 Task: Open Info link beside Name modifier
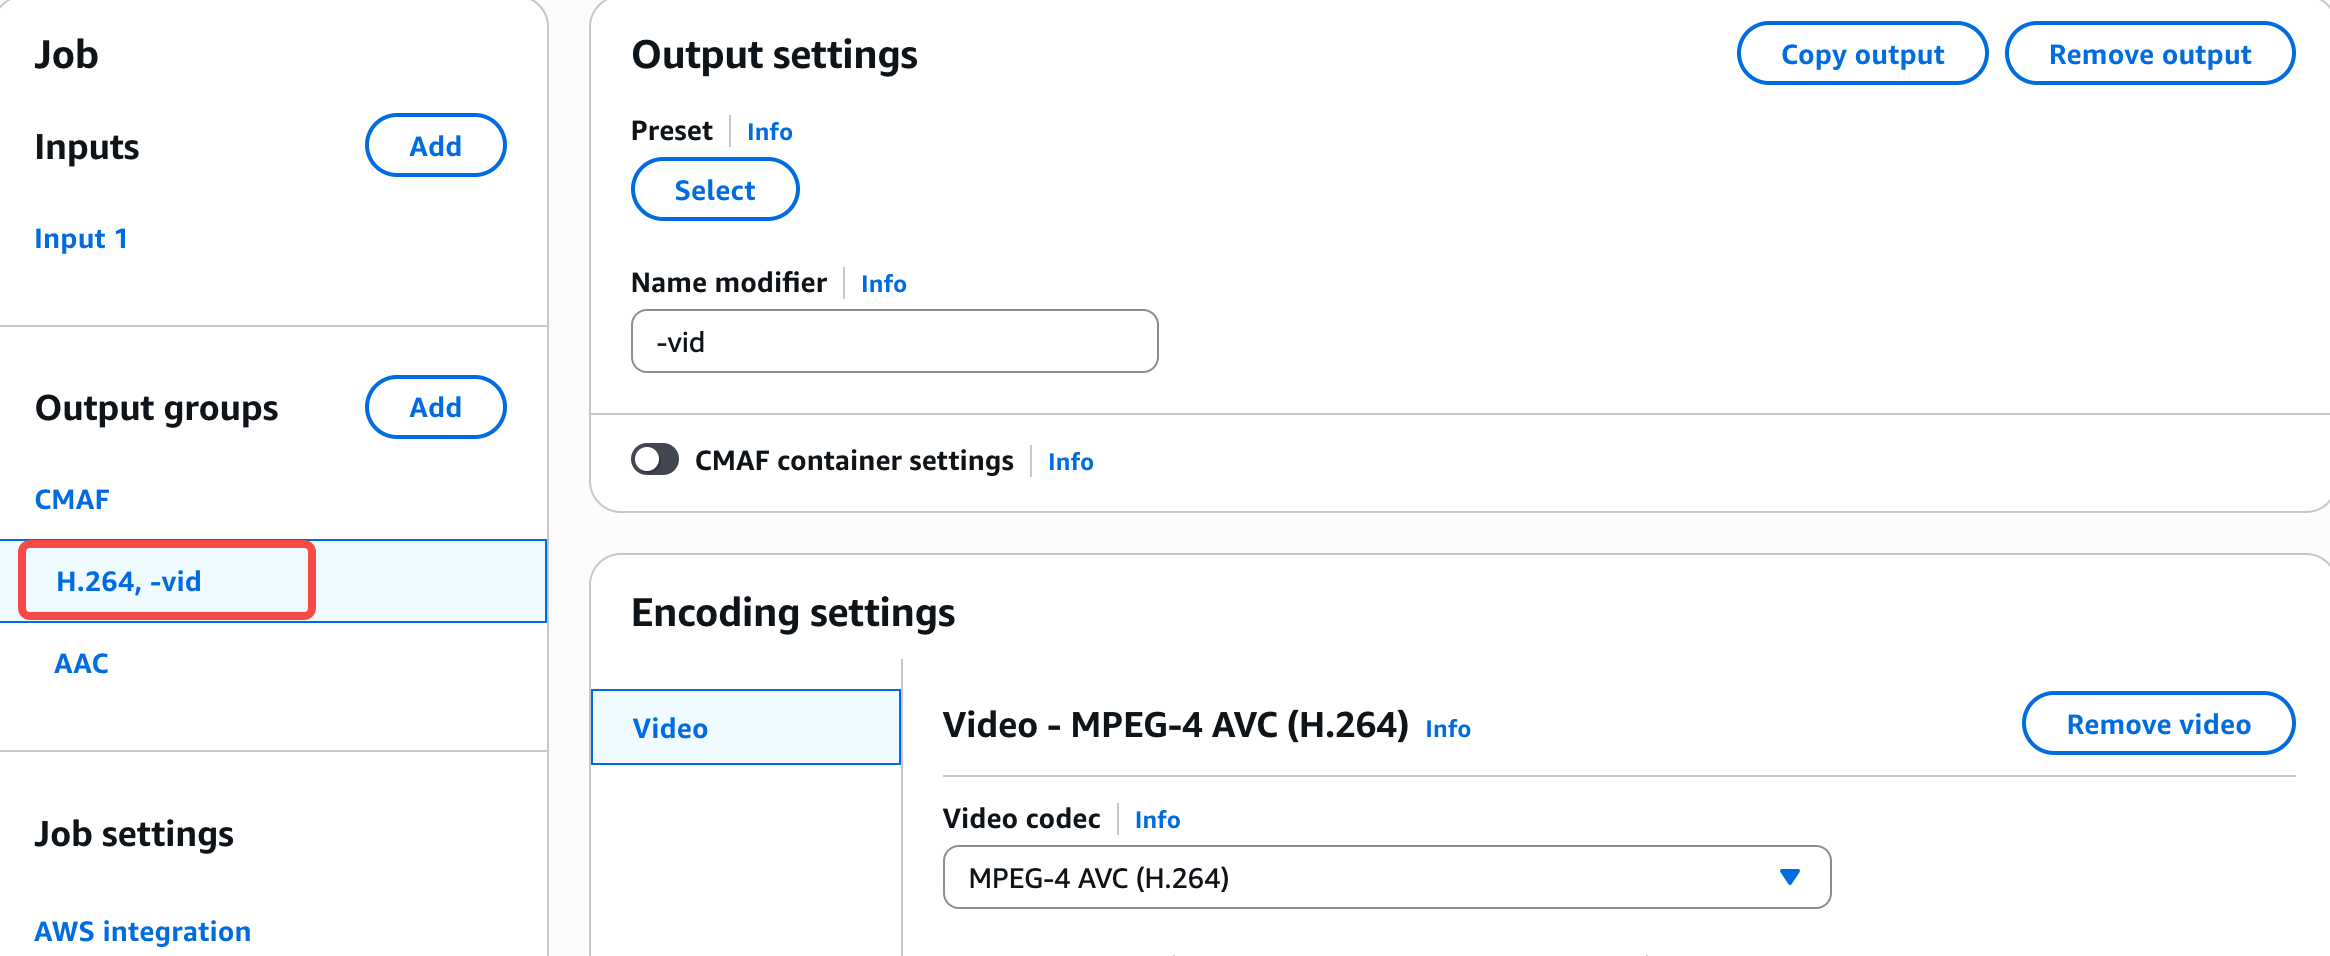[x=883, y=284]
